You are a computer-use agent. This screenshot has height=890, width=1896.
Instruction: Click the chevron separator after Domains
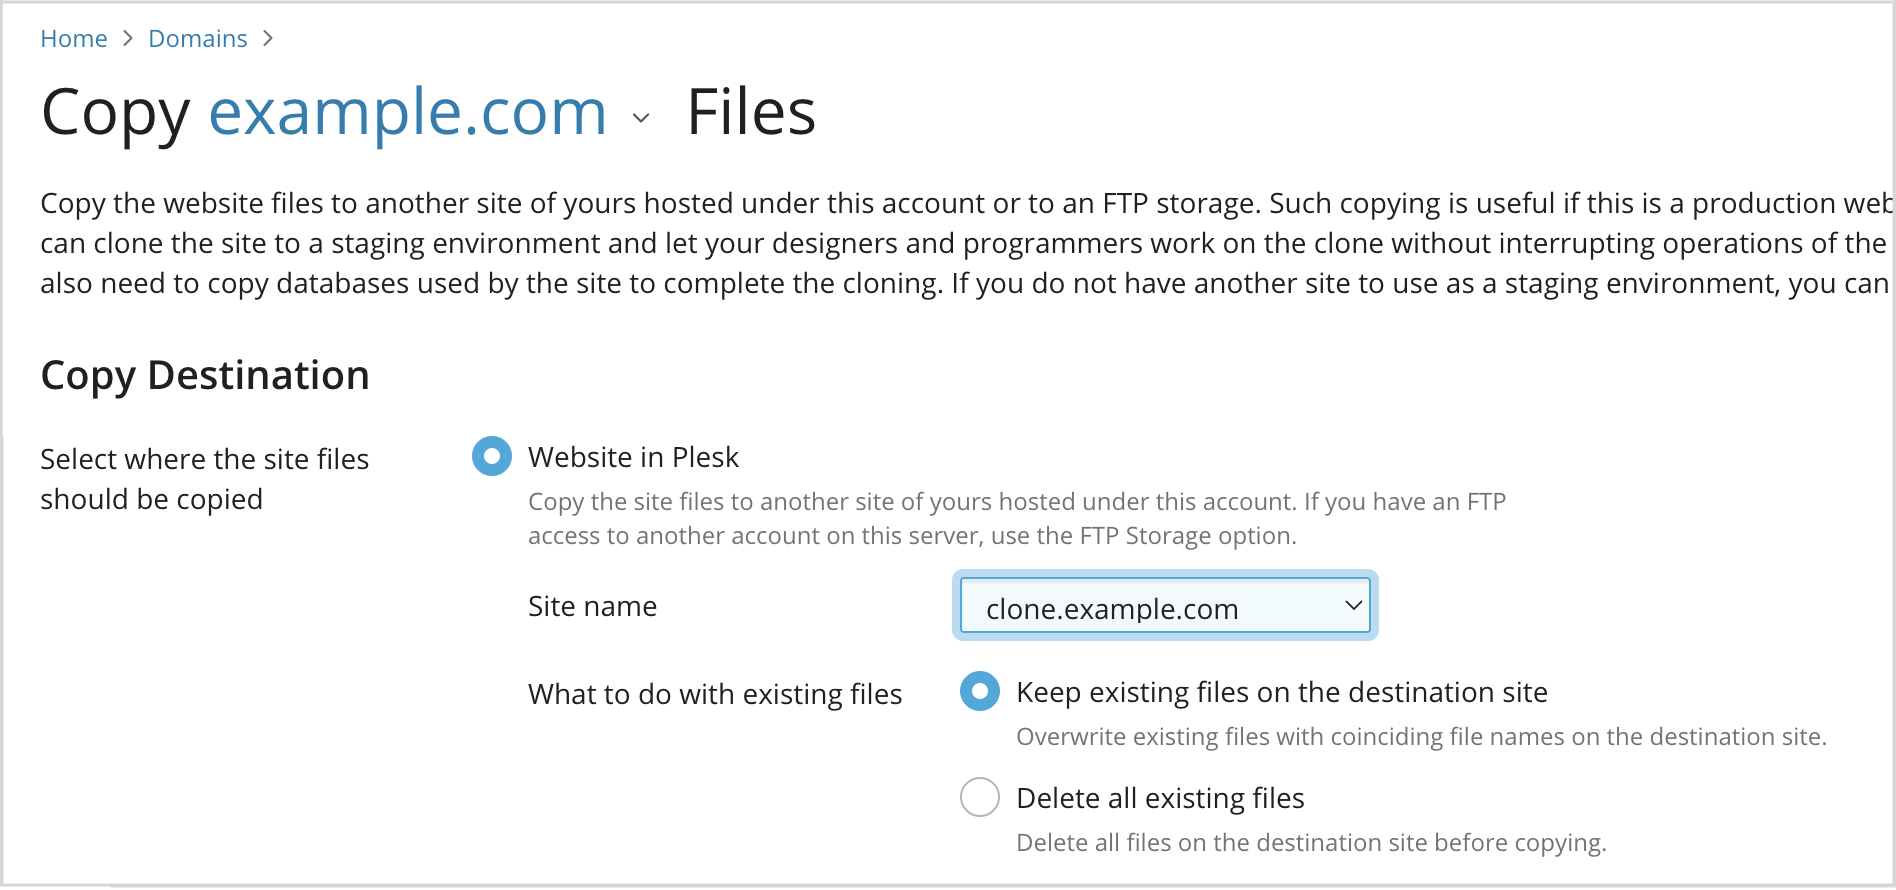(x=268, y=39)
